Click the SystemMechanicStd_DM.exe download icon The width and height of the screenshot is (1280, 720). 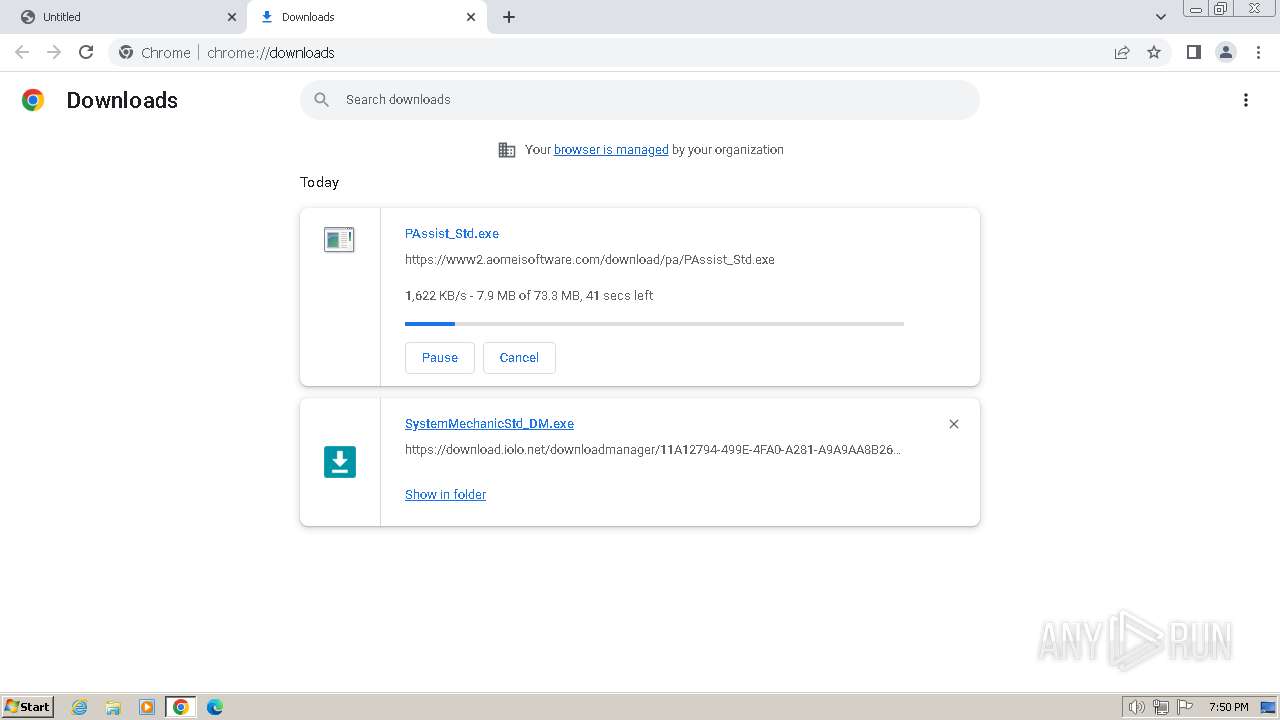point(340,462)
